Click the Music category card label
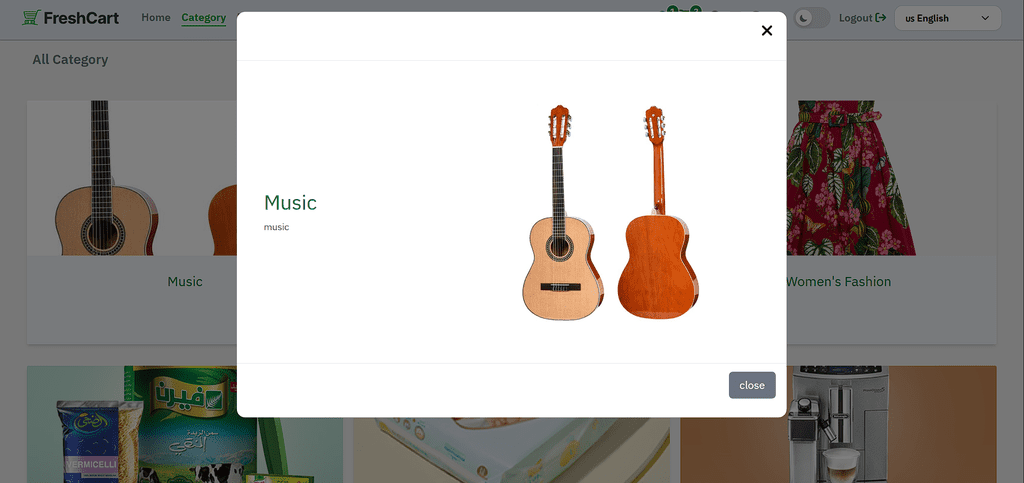Screen dimensions: 1024x483 click(185, 282)
